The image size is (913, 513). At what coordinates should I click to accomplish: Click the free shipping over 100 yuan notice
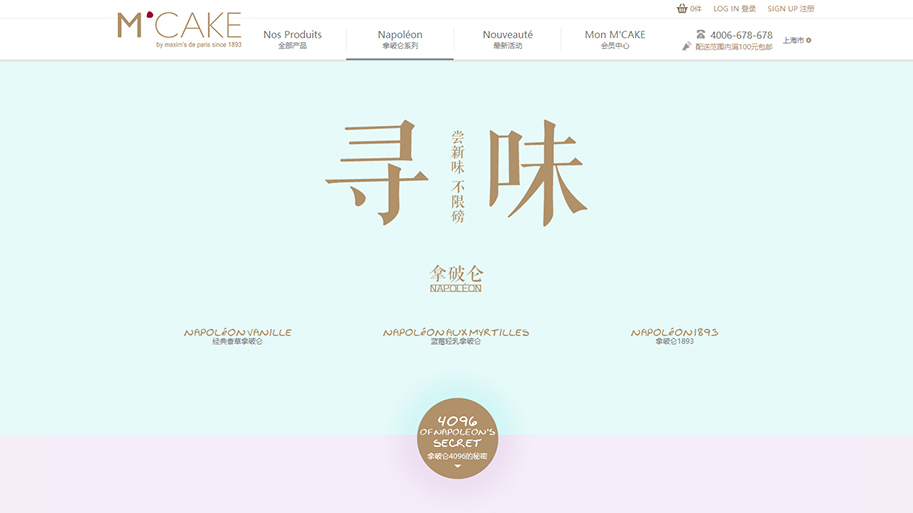click(734, 47)
